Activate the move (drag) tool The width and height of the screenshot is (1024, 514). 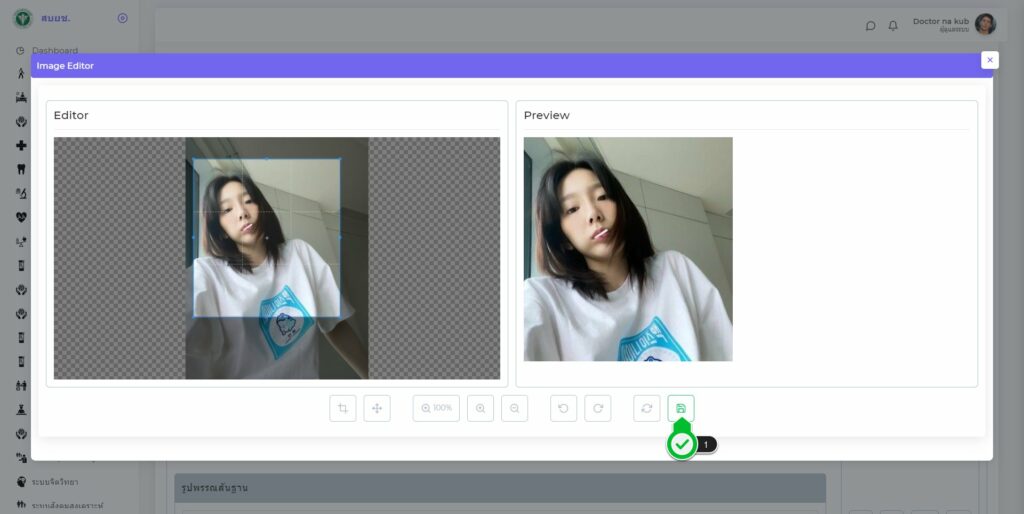click(x=377, y=408)
